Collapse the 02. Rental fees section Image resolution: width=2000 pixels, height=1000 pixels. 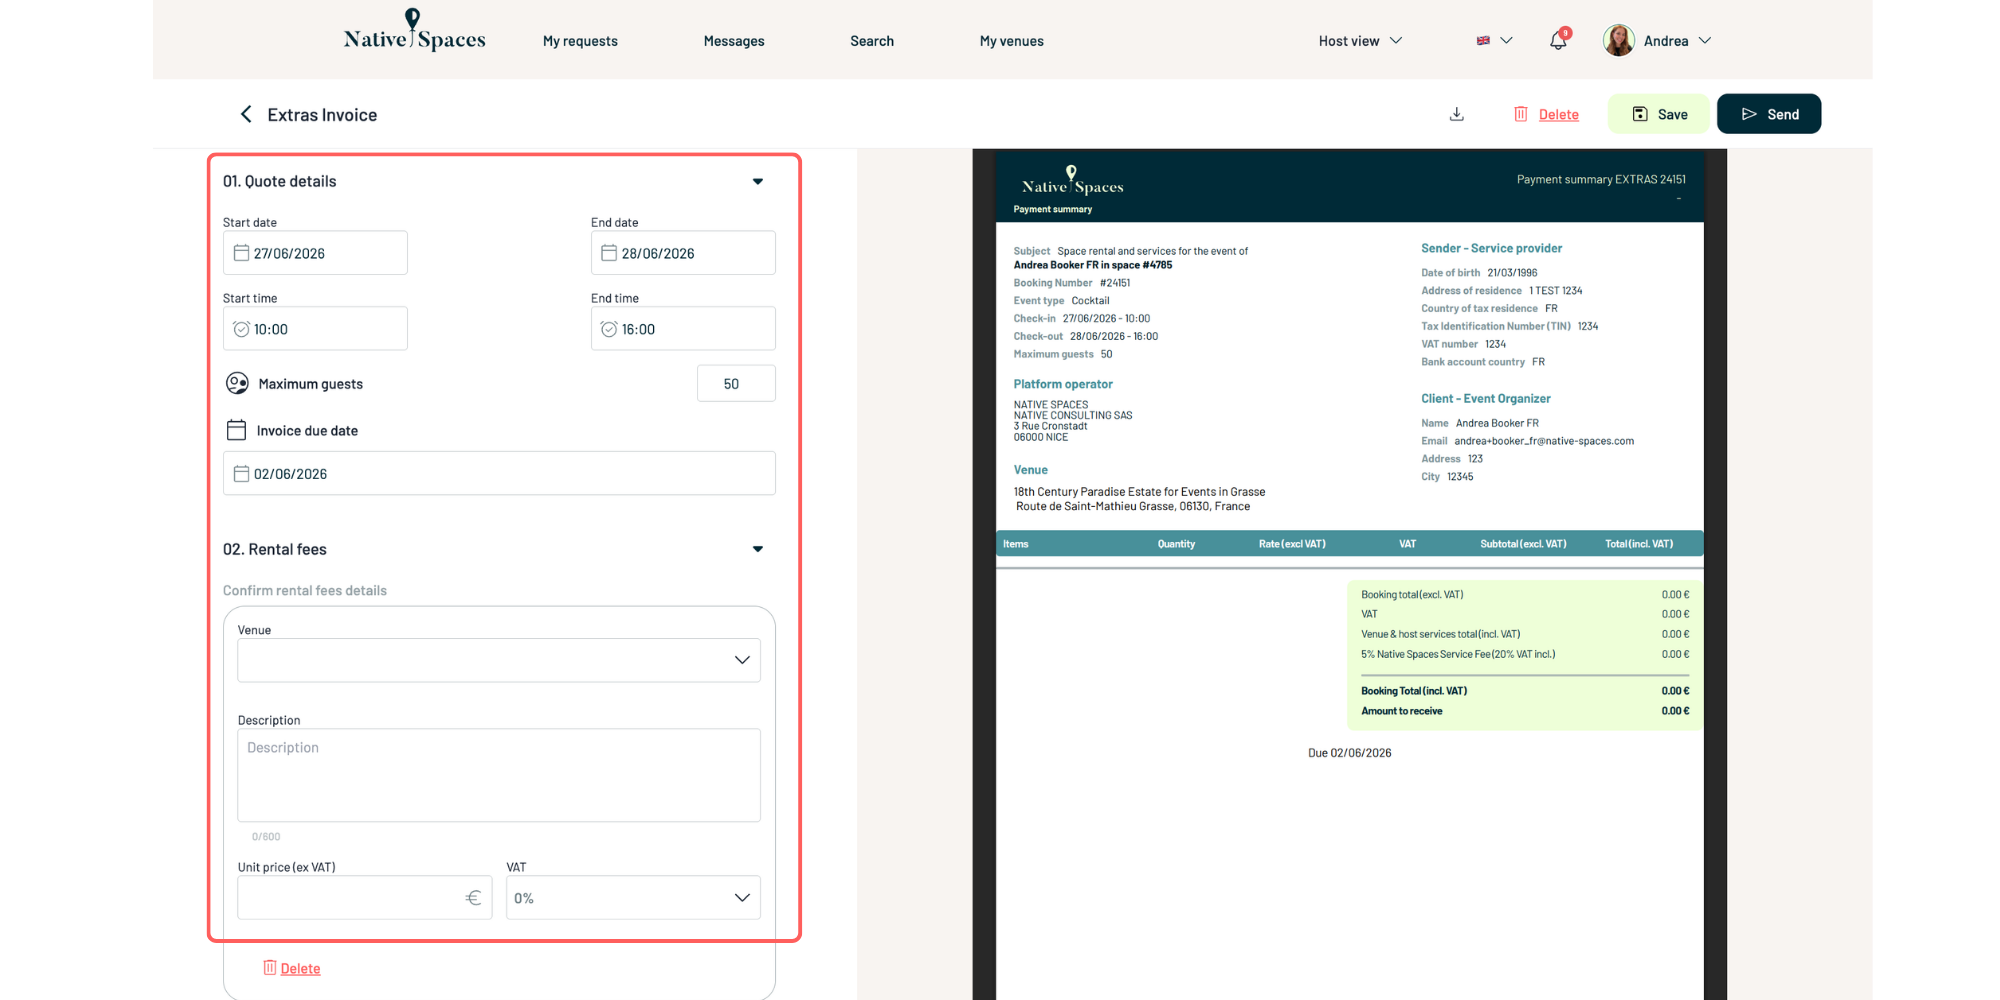pos(758,549)
